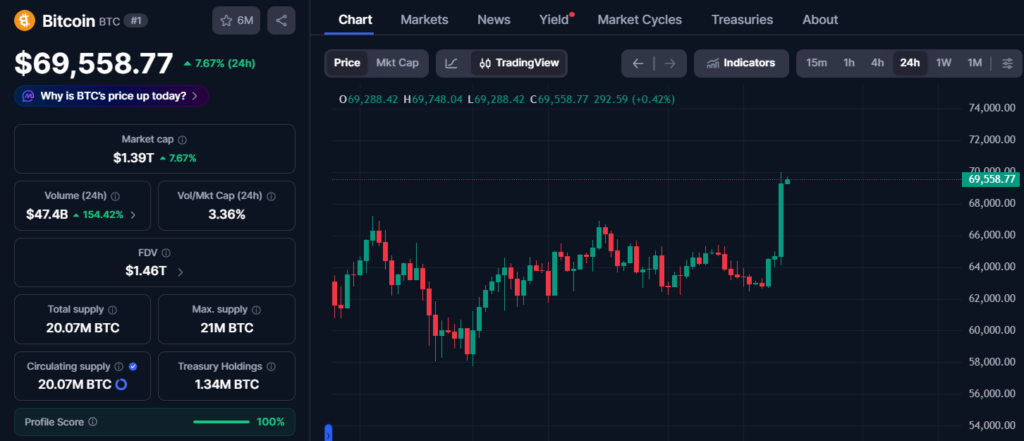Switch to TradingView chart mode
This screenshot has width=1024, height=441.
click(x=519, y=63)
